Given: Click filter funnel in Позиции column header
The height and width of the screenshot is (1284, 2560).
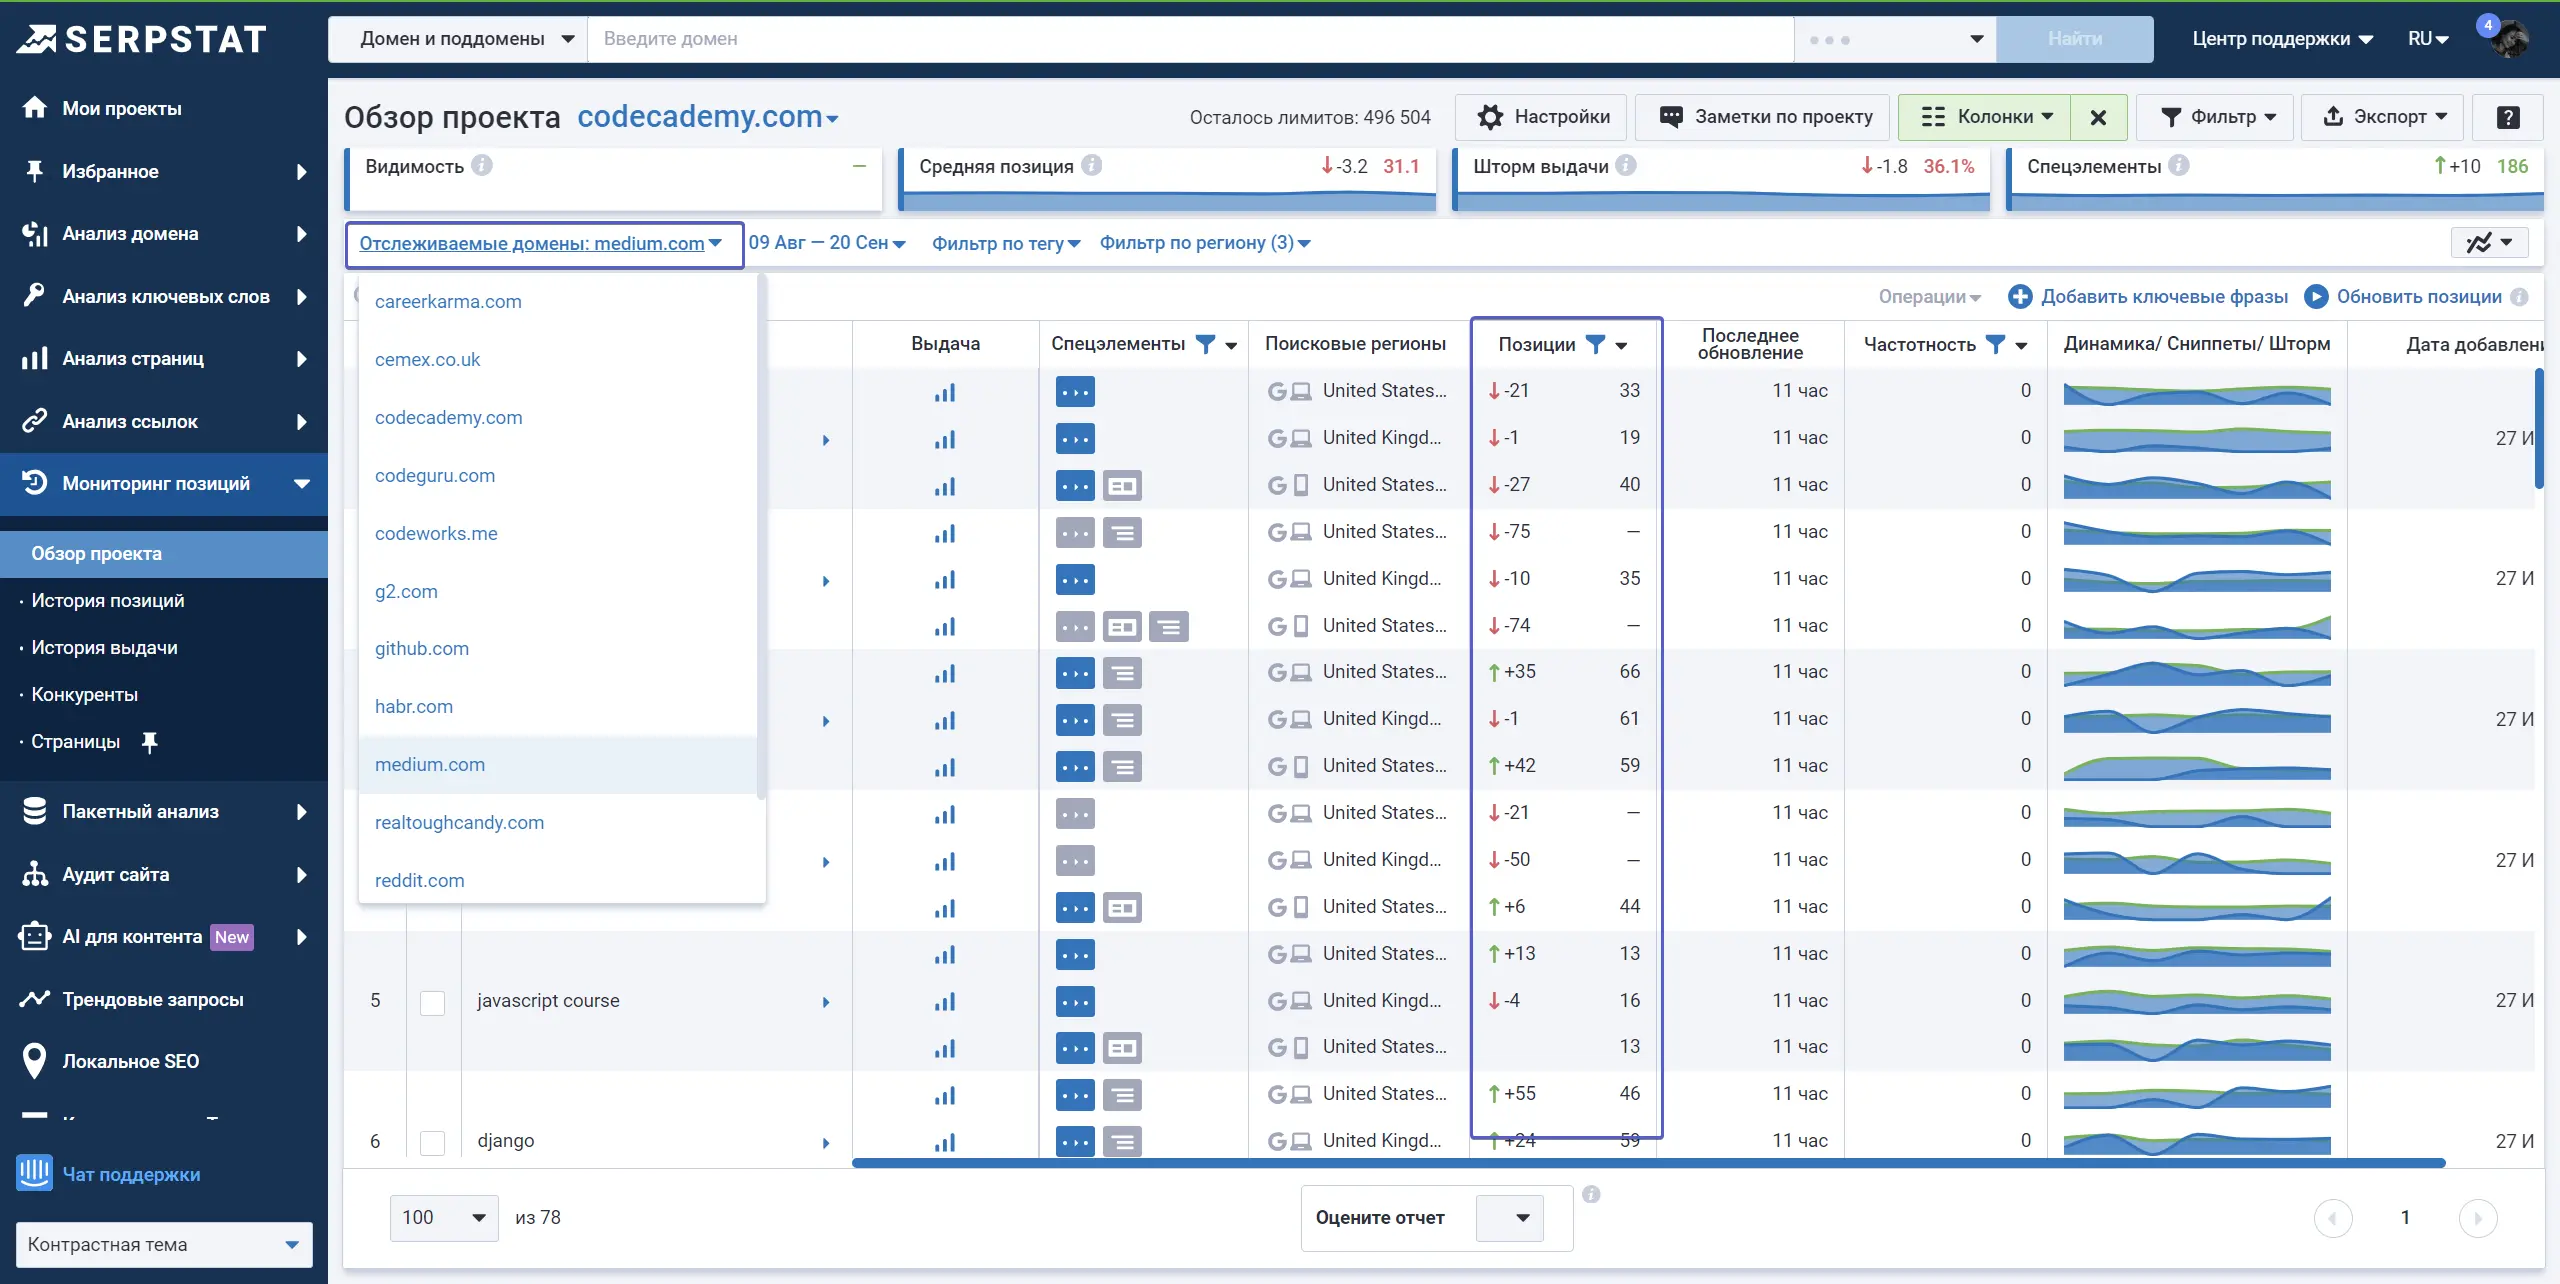Looking at the screenshot, I should coord(1596,344).
